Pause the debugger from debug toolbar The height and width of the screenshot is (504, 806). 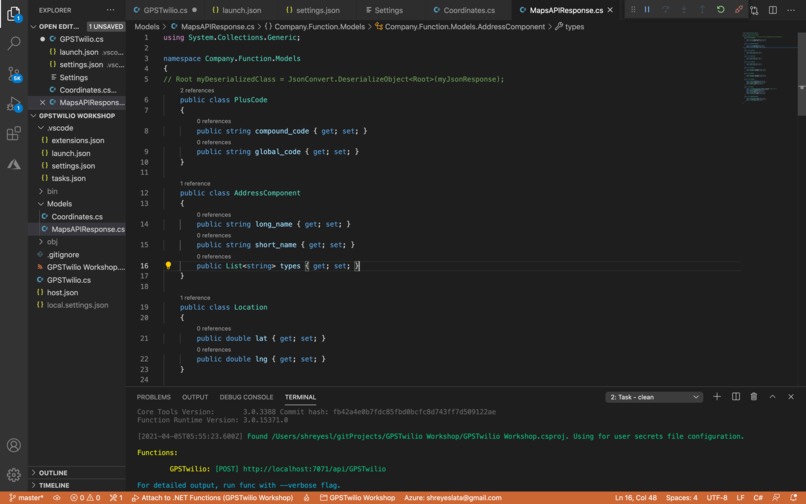[647, 9]
